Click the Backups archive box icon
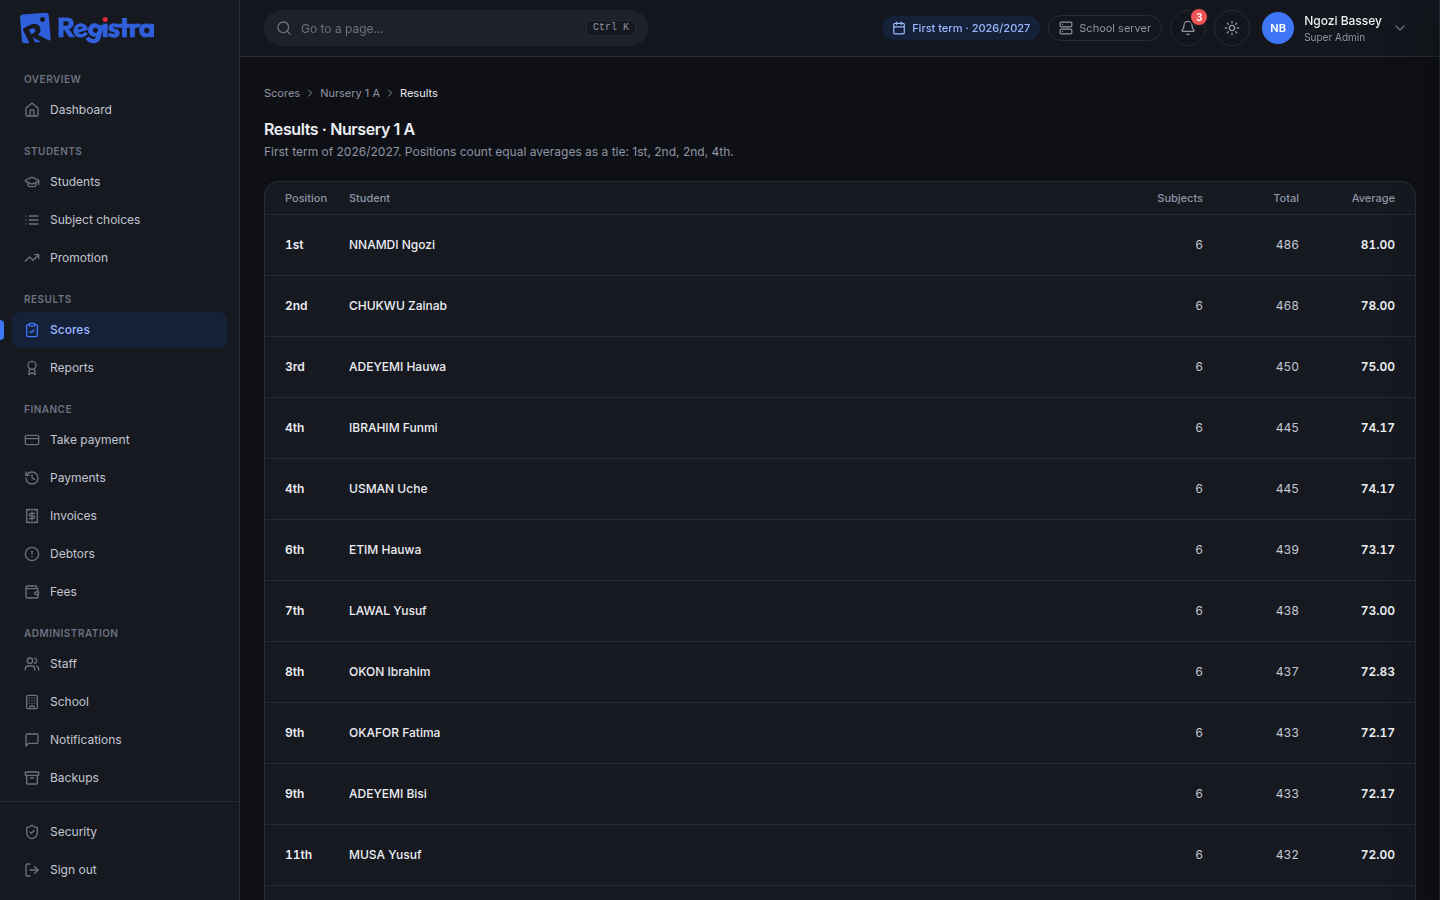The height and width of the screenshot is (900, 1440). [x=32, y=778]
